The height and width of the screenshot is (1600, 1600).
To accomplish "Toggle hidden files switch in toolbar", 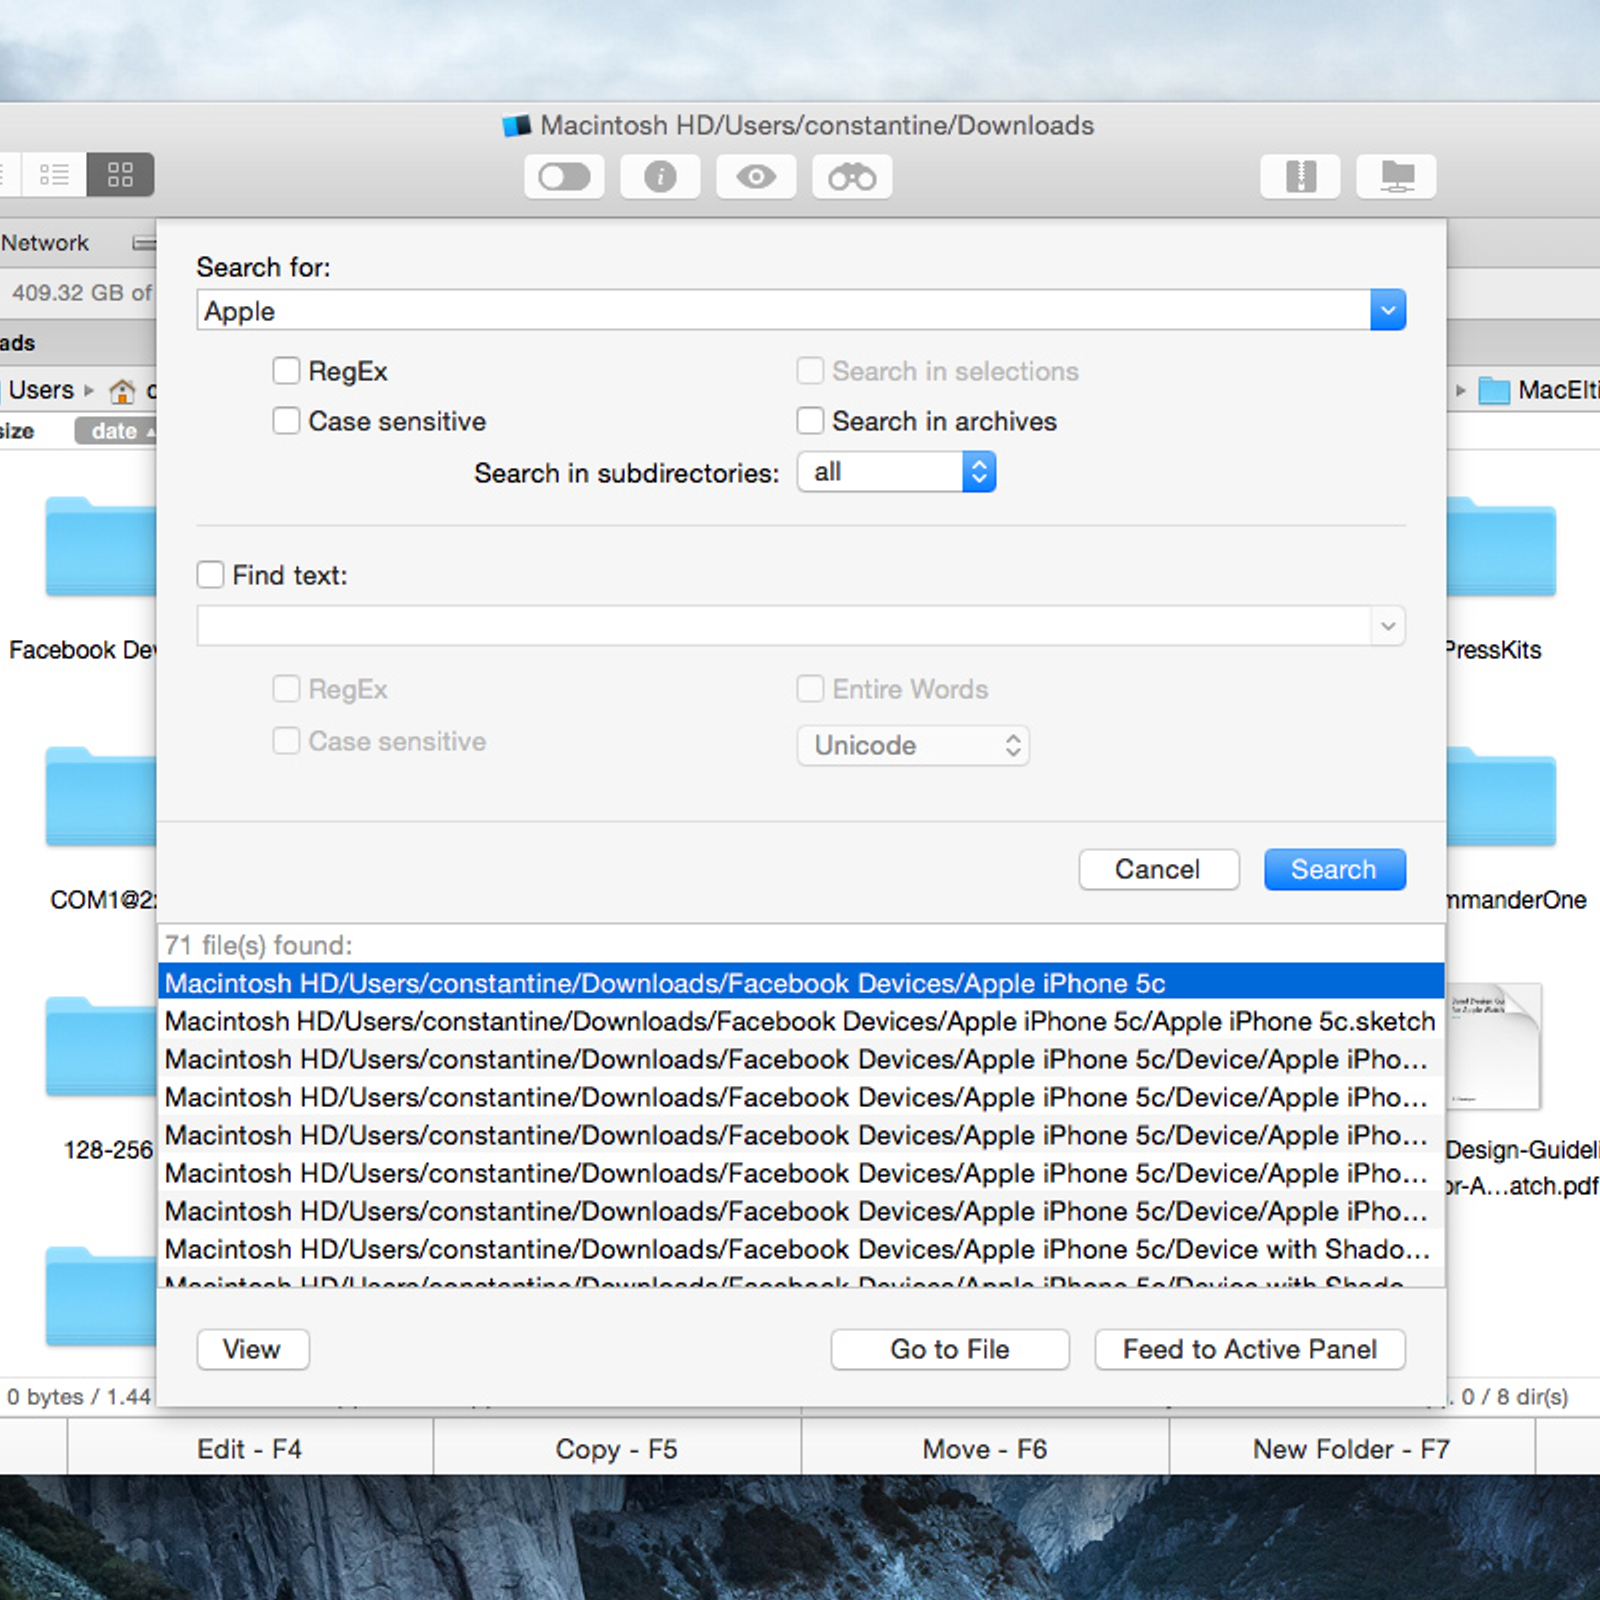I will [x=564, y=177].
